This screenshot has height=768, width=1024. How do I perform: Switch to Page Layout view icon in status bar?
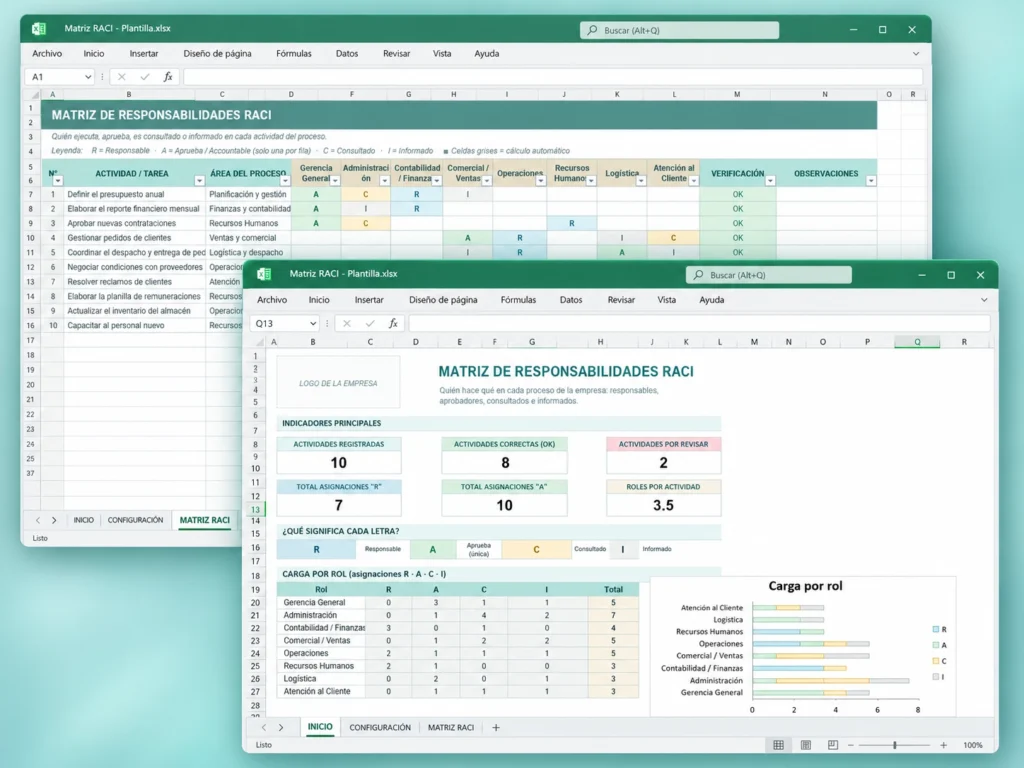point(806,745)
